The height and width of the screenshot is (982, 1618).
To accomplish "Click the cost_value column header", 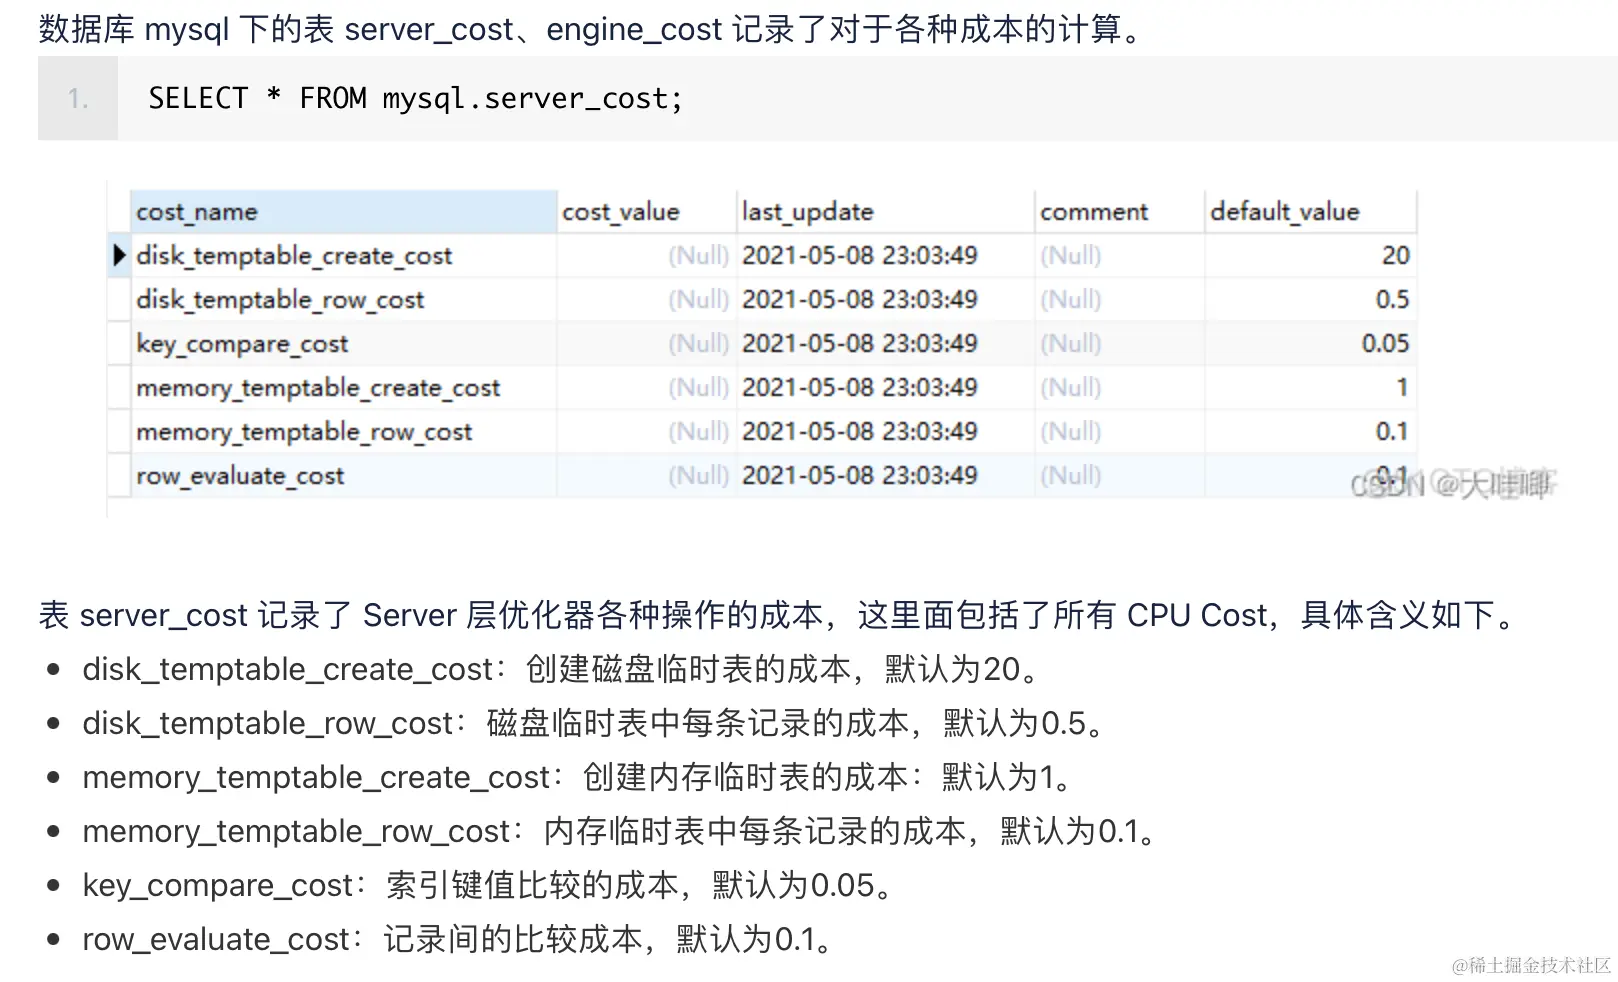I will pos(646,212).
